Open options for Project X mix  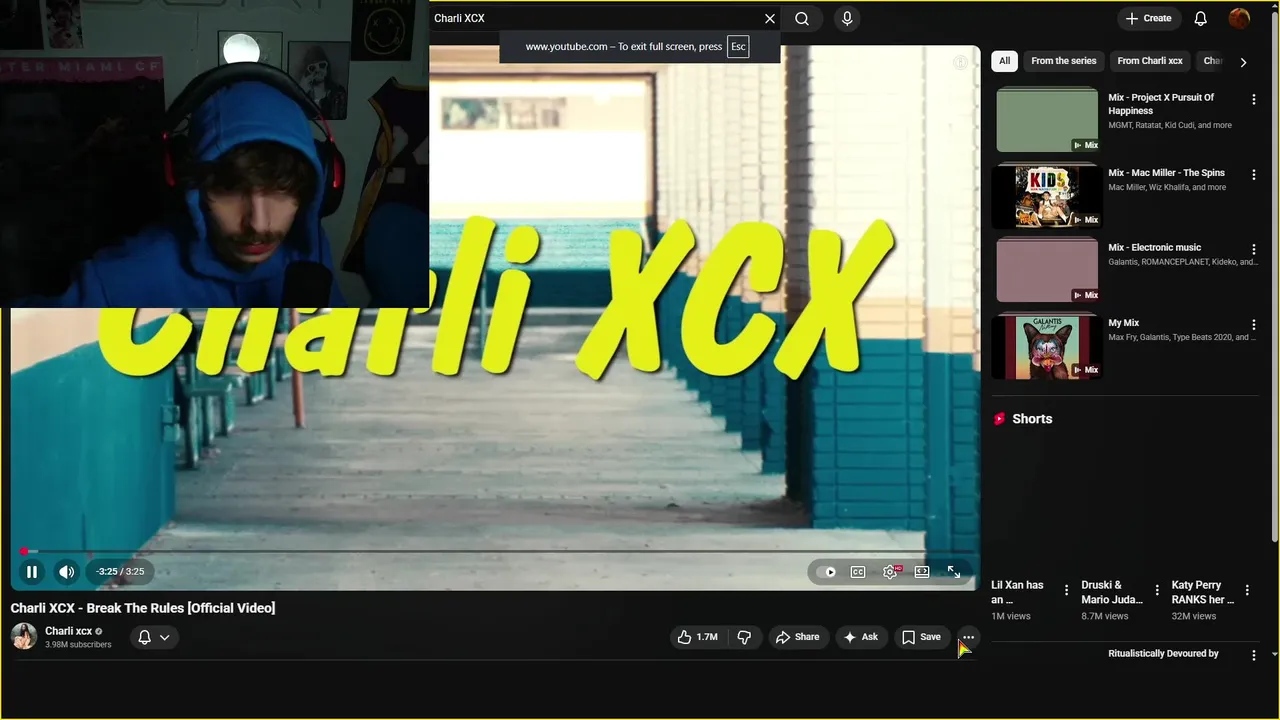1253,99
